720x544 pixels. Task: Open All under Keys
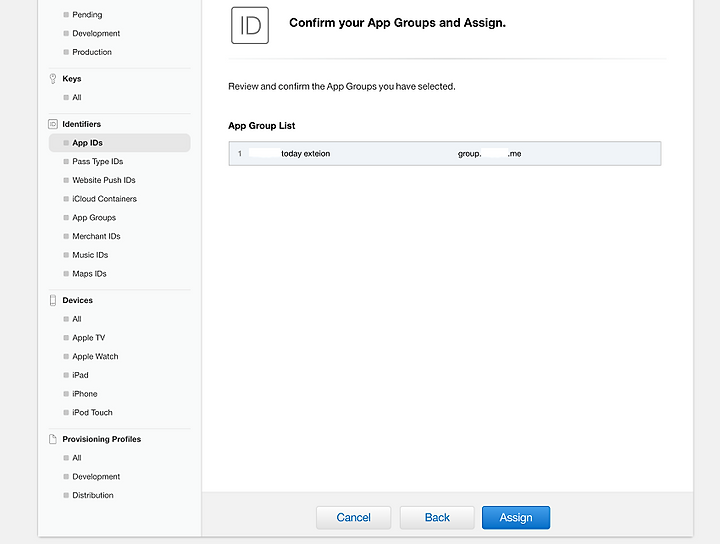pos(77,97)
